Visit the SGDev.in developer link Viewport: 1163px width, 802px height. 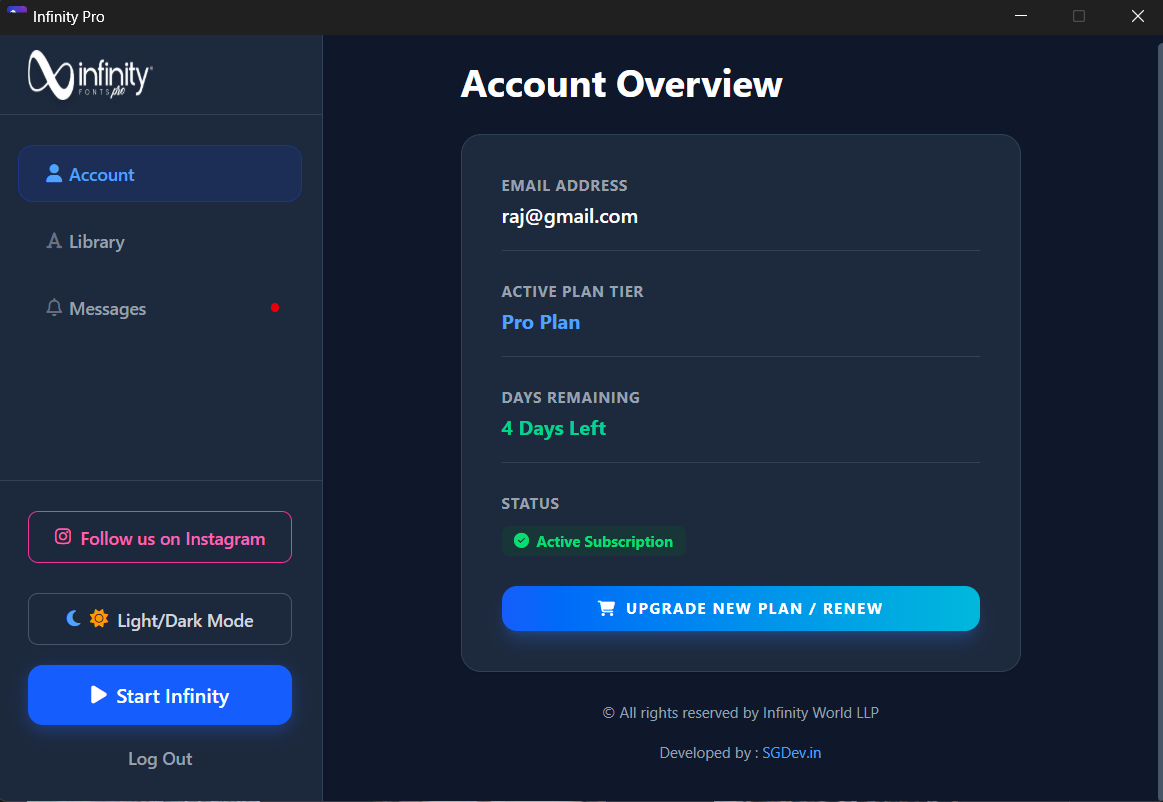[791, 752]
